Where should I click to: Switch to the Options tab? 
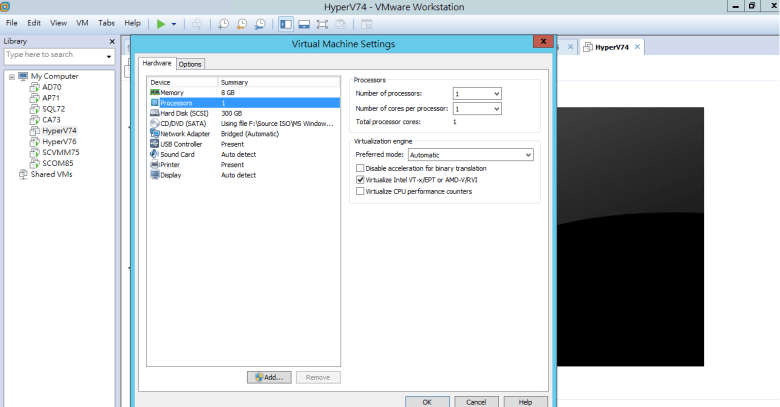click(x=190, y=64)
